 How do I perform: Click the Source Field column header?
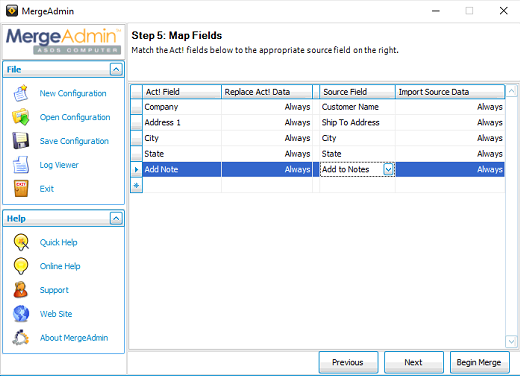[x=357, y=92]
